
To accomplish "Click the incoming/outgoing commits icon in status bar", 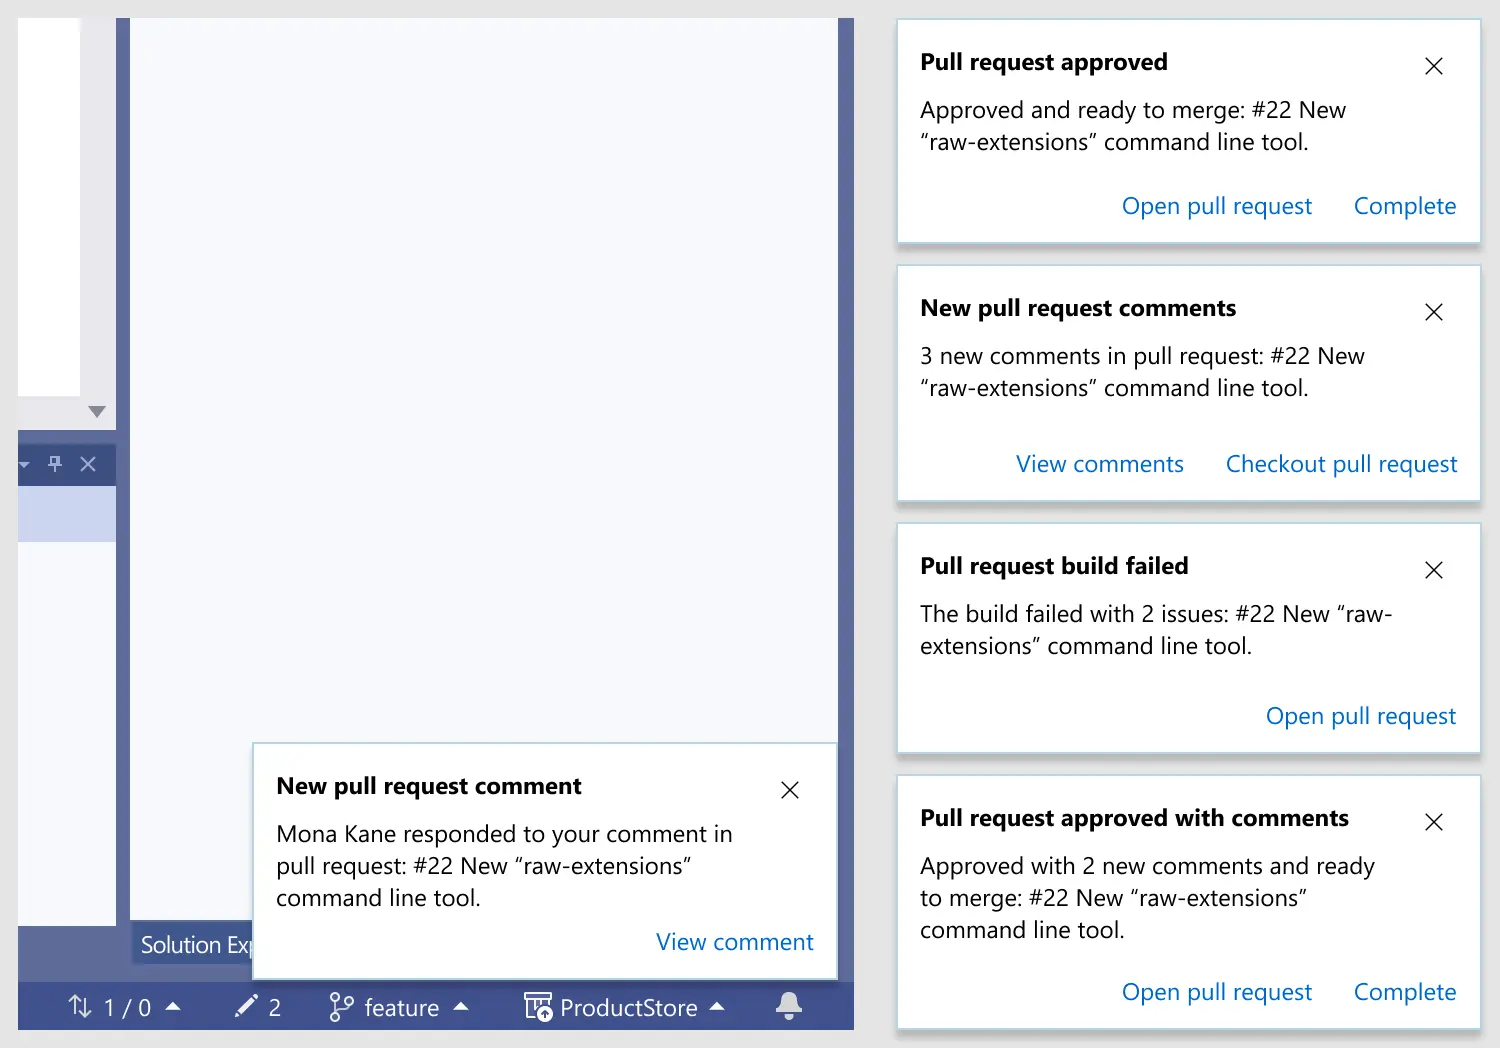I will coord(79,1006).
